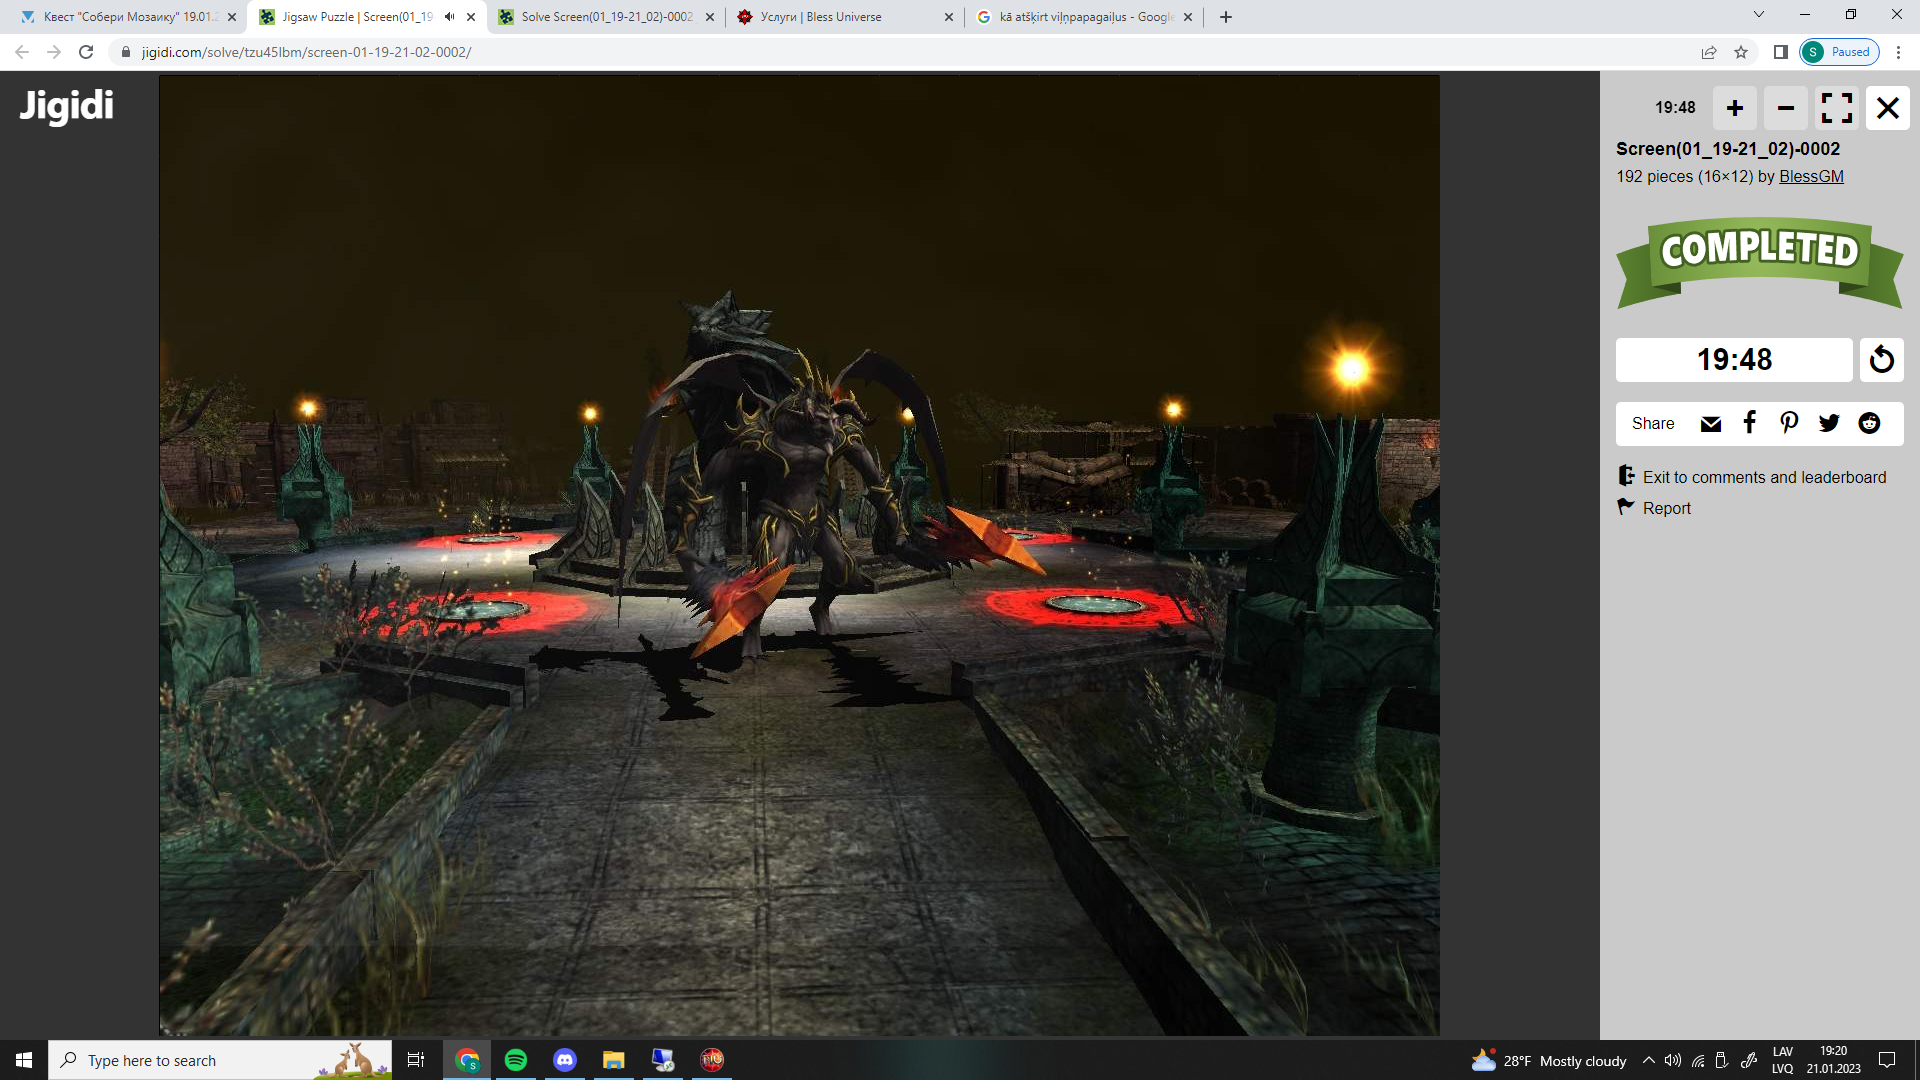Image resolution: width=1920 pixels, height=1080 pixels.
Task: Close the puzzle side panel with X
Action: (1888, 108)
